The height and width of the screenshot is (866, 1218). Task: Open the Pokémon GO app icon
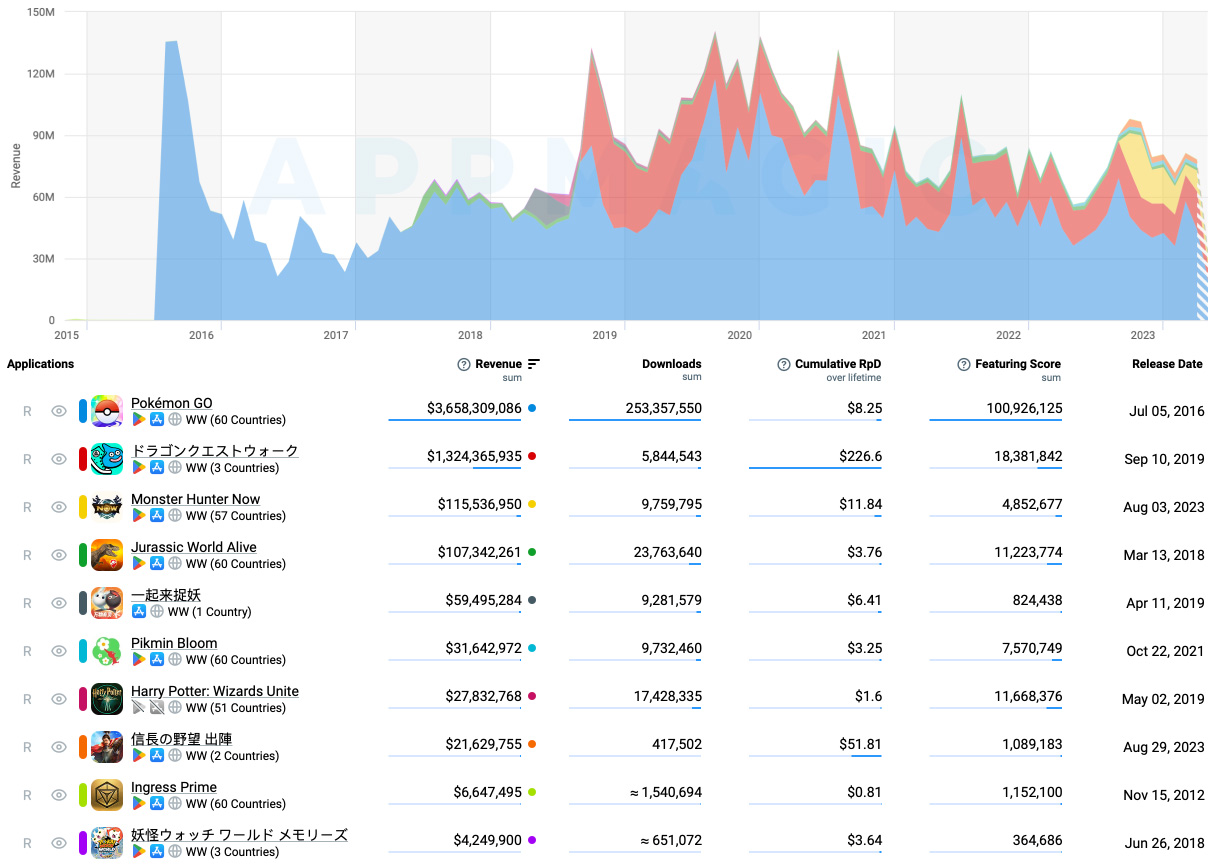coord(107,411)
